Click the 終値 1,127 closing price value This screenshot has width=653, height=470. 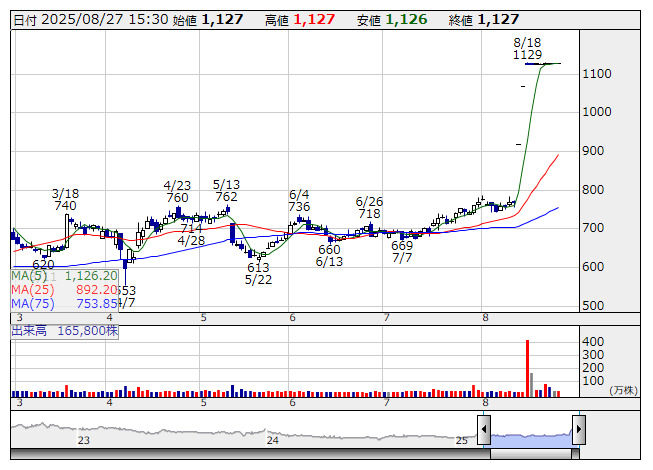pyautogui.click(x=497, y=19)
